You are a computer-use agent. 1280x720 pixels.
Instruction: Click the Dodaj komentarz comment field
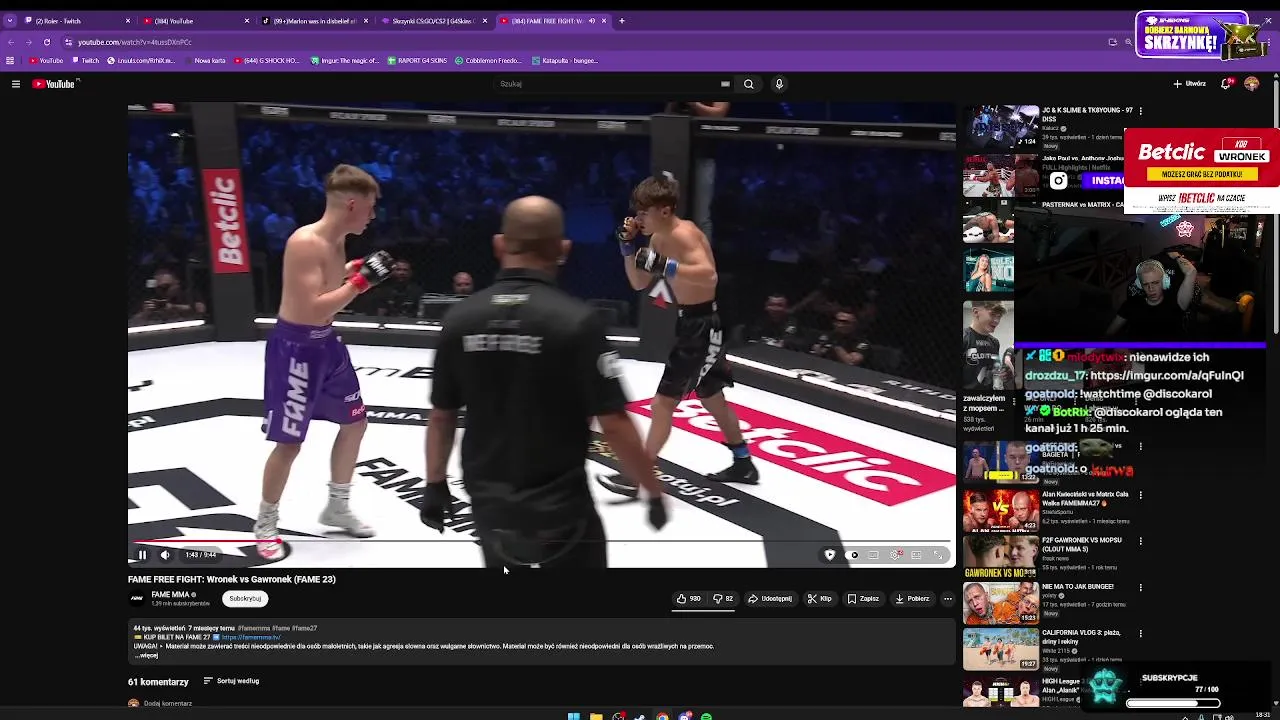(167, 704)
